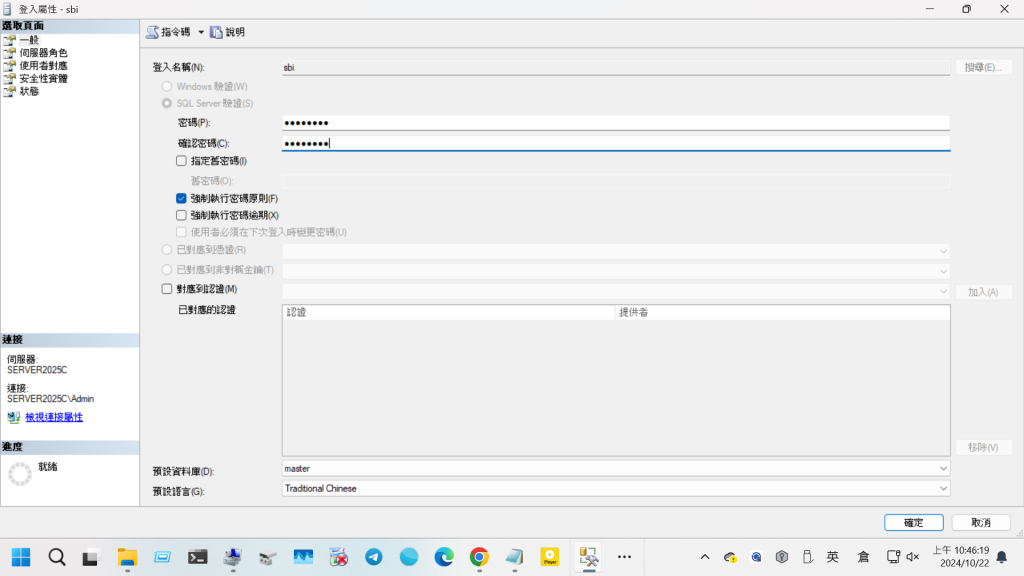Click the 檢視連接屬性 connection properties icon
The height and width of the screenshot is (576, 1024).
point(13,417)
